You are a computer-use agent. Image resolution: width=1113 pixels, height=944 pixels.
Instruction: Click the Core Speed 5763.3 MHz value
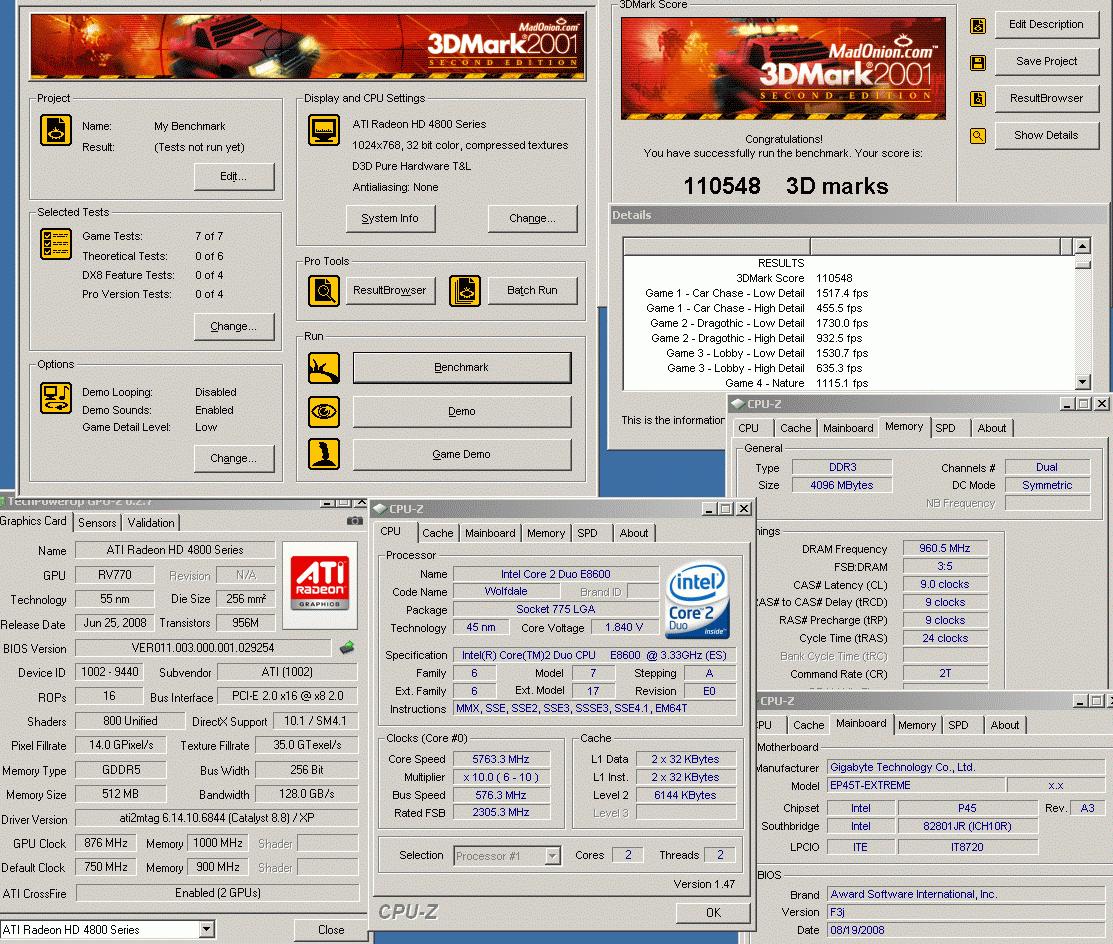click(501, 759)
